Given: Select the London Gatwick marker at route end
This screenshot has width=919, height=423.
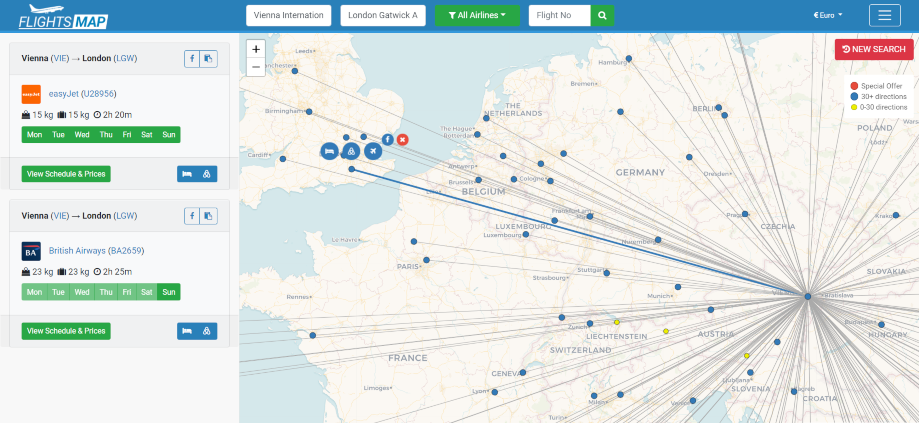Looking at the screenshot, I should (352, 169).
